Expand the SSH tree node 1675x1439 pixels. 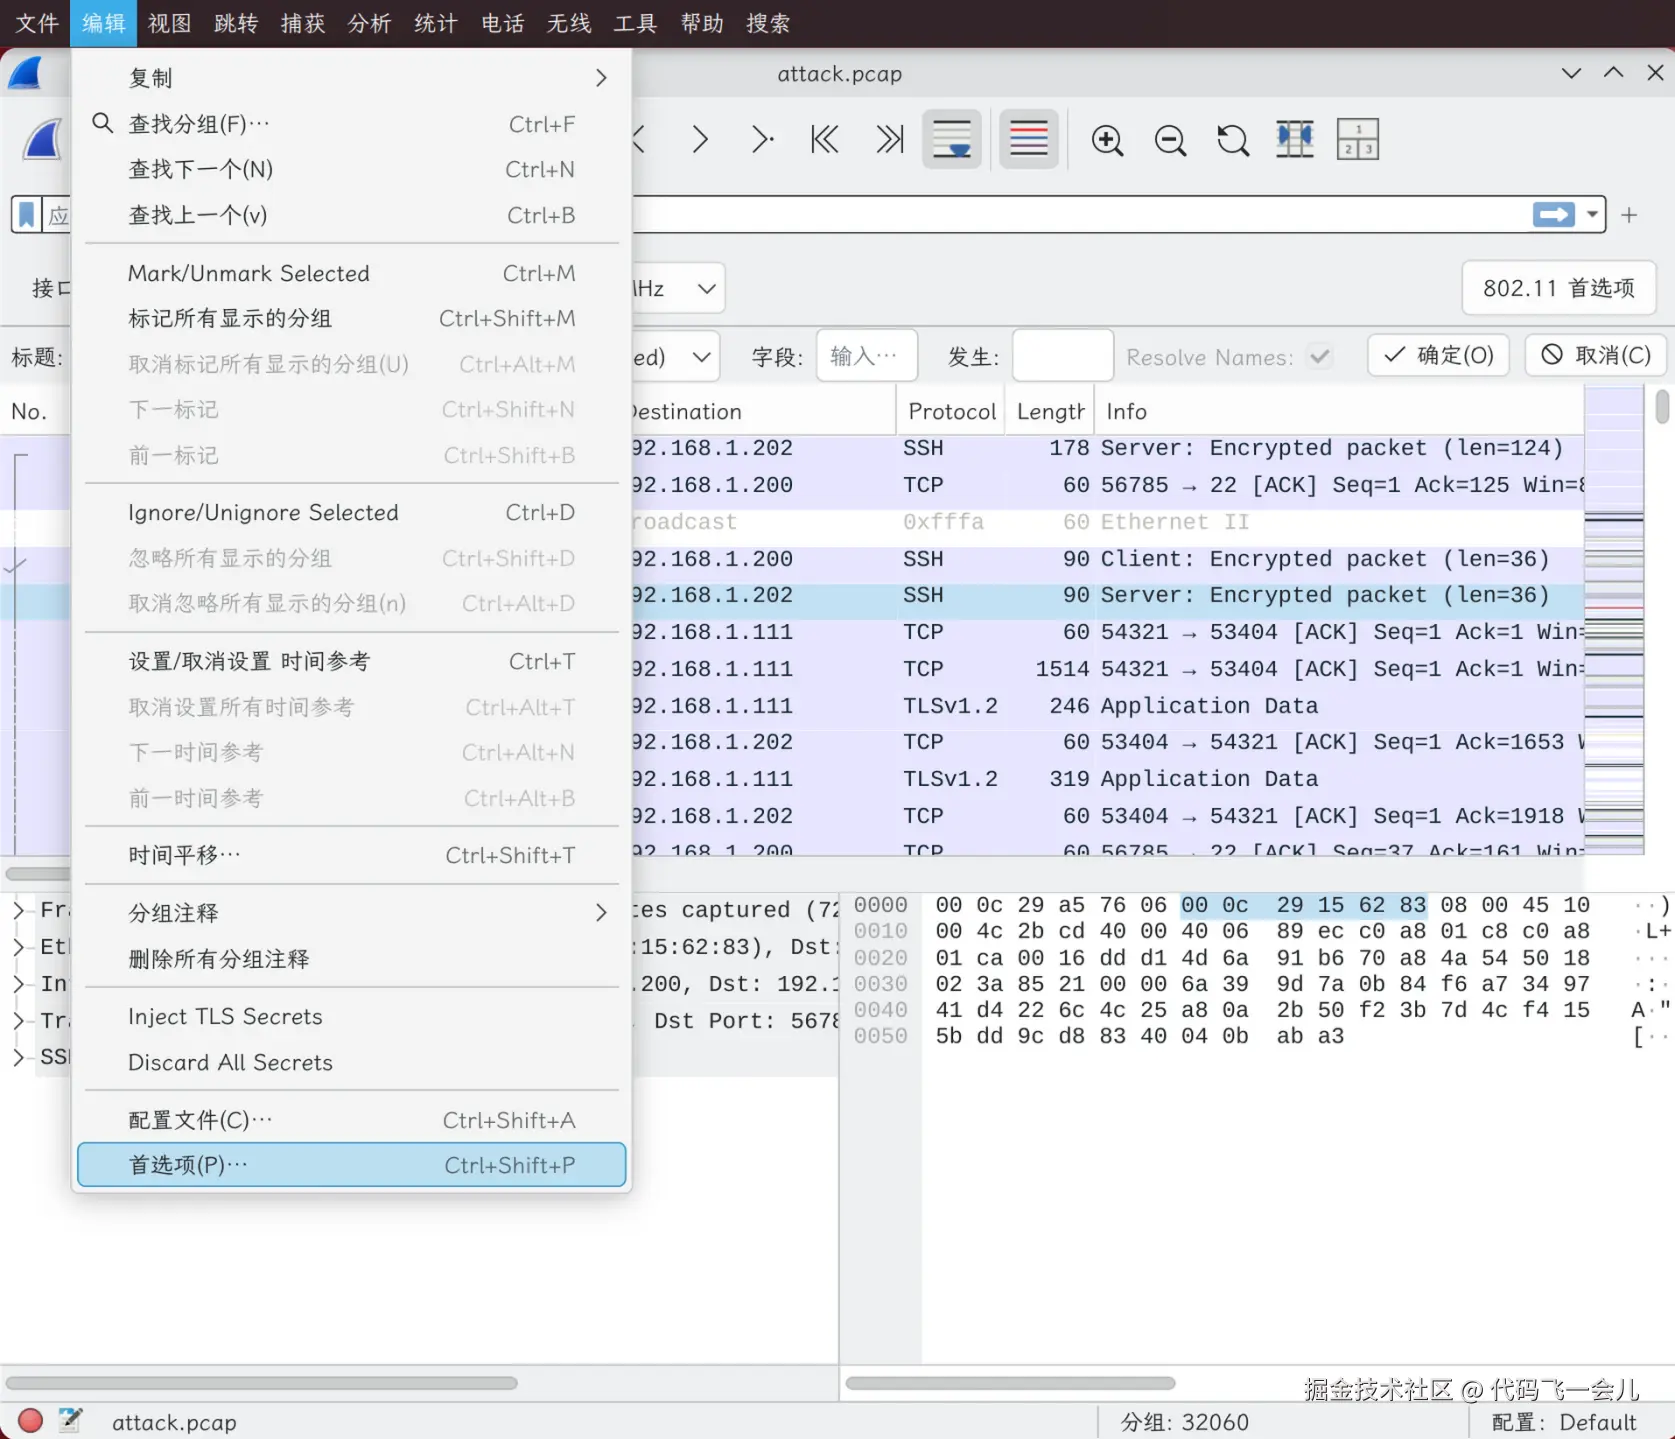pos(18,1057)
